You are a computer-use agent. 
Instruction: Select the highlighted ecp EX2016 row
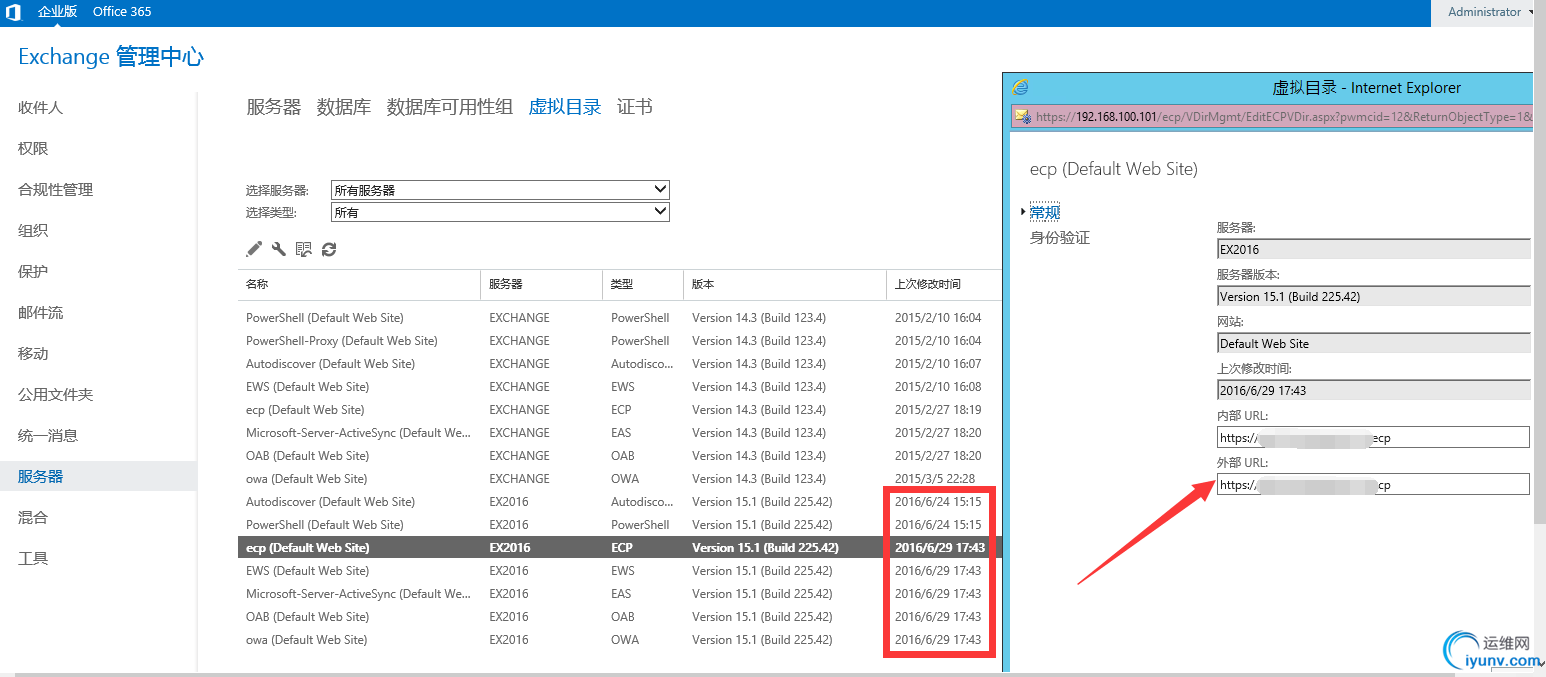[x=620, y=548]
